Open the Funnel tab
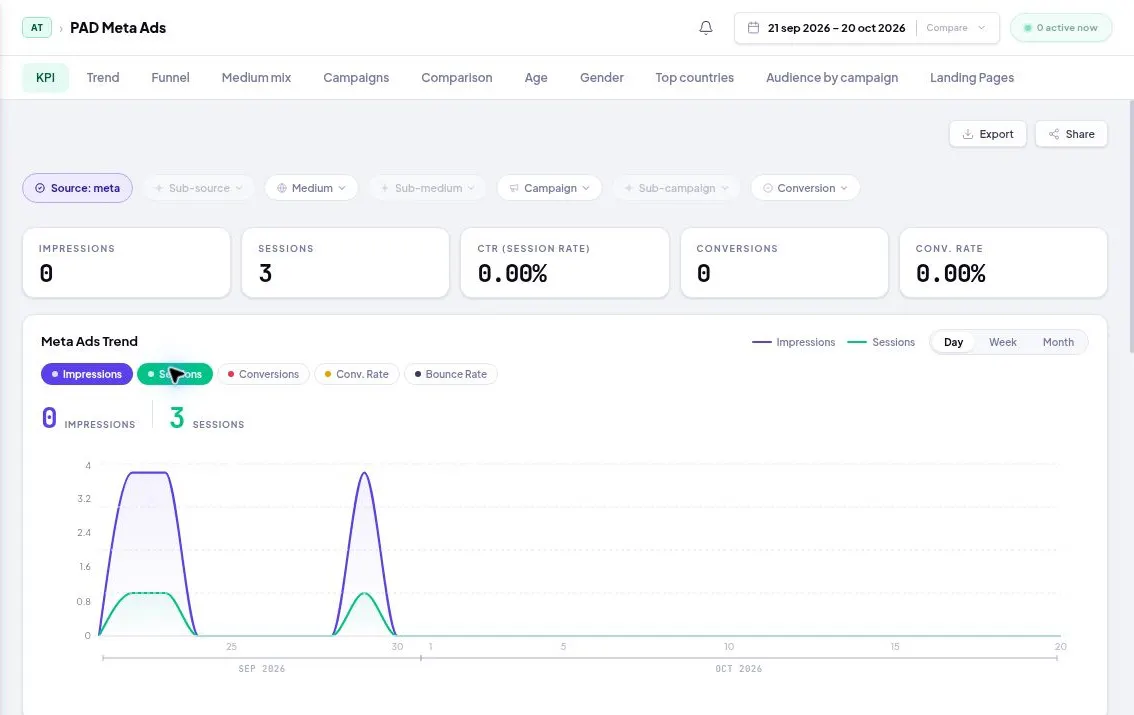The image size is (1134, 715). coord(171,77)
